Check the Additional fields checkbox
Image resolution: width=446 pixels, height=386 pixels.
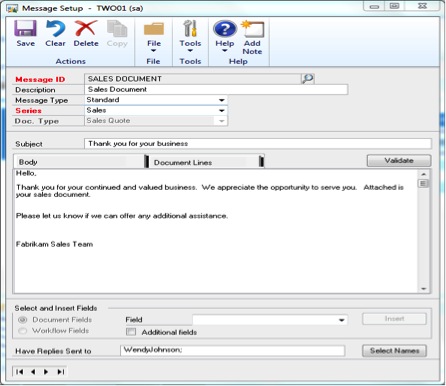131,332
